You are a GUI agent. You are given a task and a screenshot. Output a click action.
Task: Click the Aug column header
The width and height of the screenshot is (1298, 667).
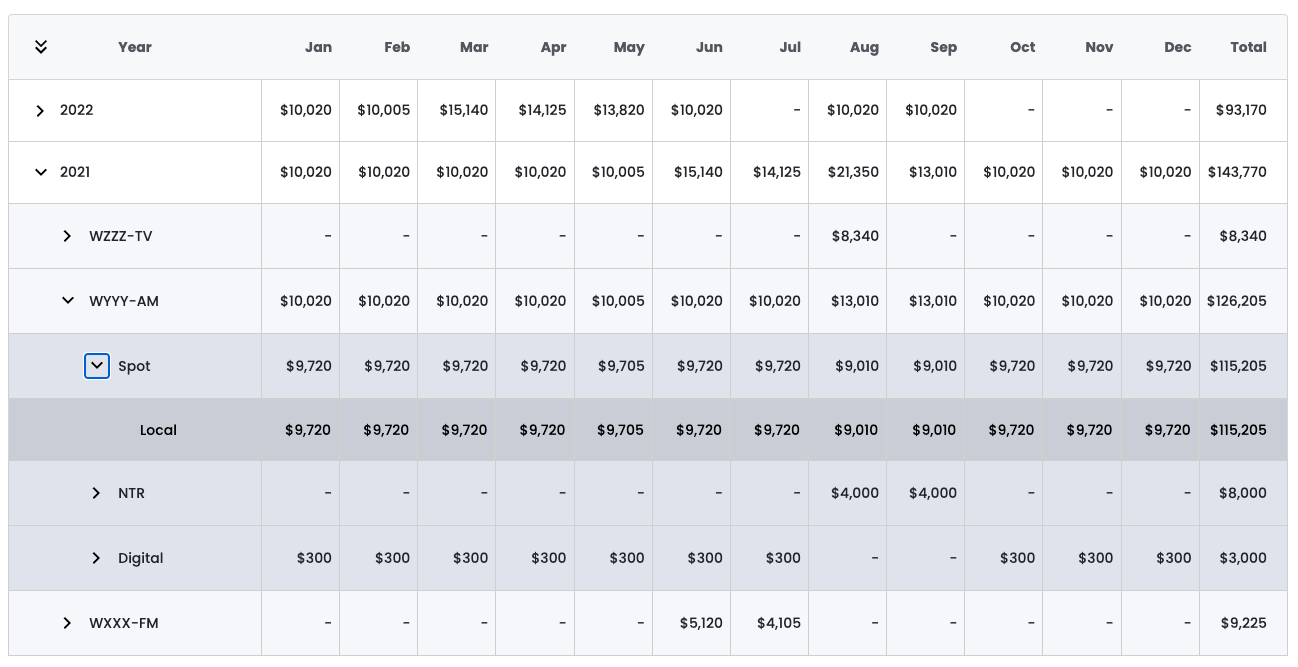coord(864,47)
